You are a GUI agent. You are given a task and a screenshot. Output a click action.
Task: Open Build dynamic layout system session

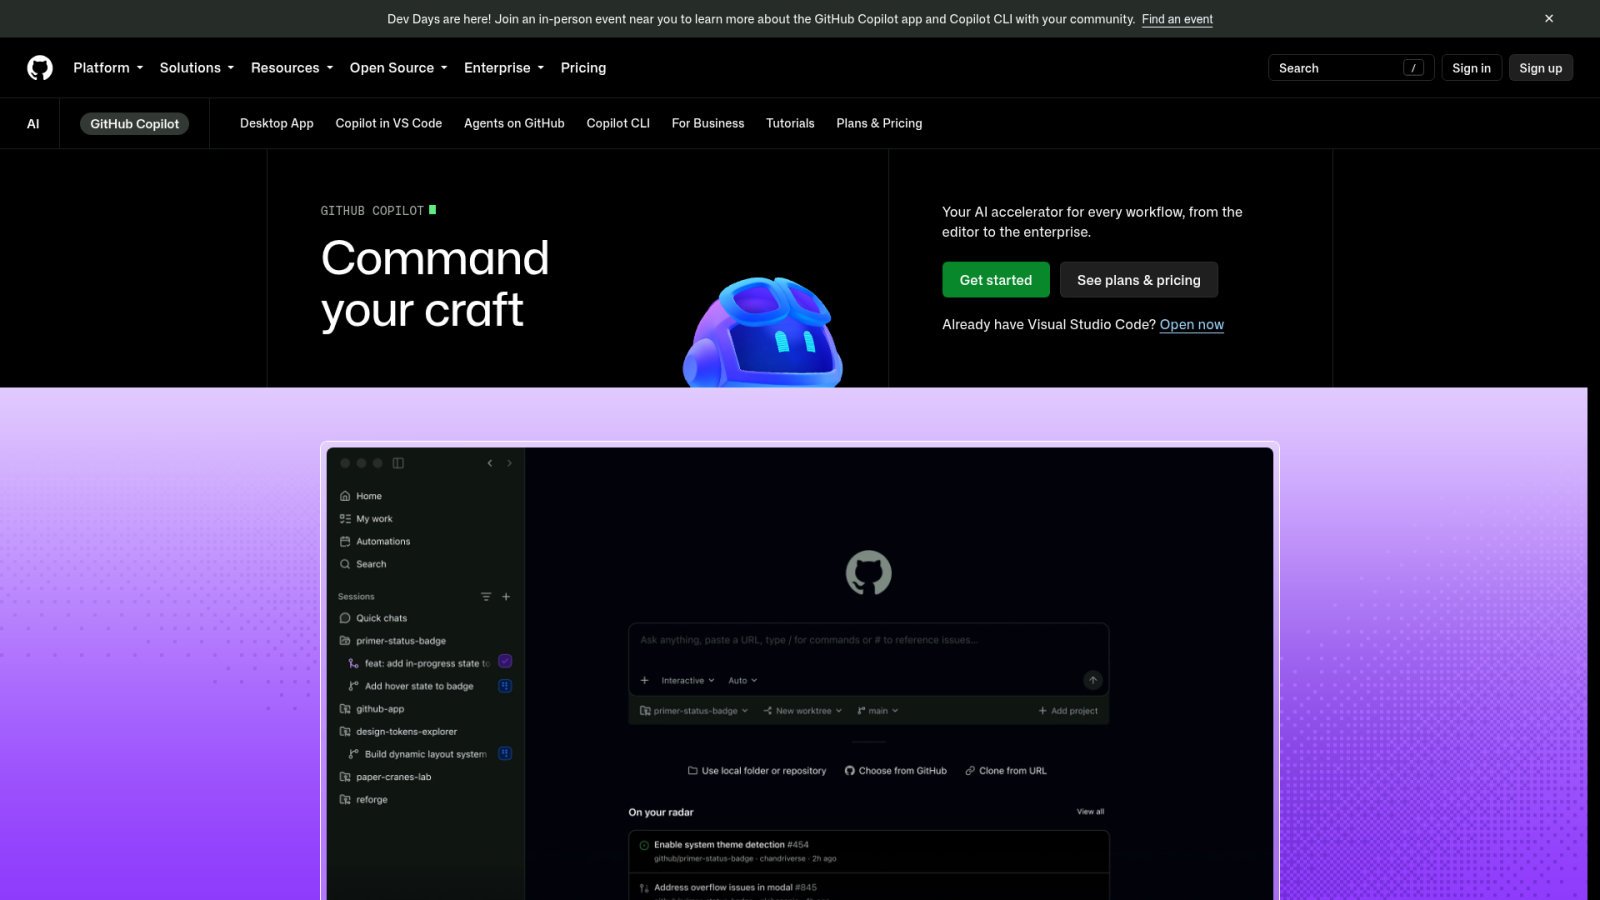pos(418,754)
